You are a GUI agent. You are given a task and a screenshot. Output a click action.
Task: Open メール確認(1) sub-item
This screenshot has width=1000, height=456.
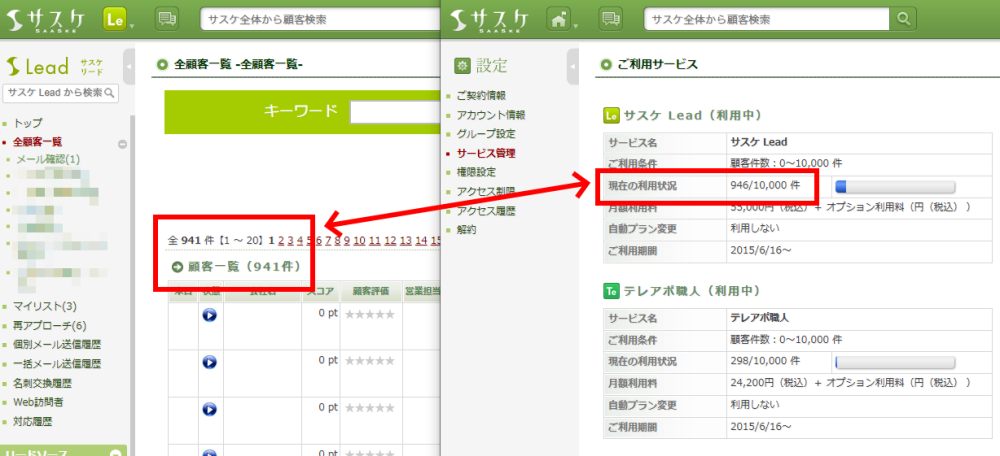coord(48,159)
